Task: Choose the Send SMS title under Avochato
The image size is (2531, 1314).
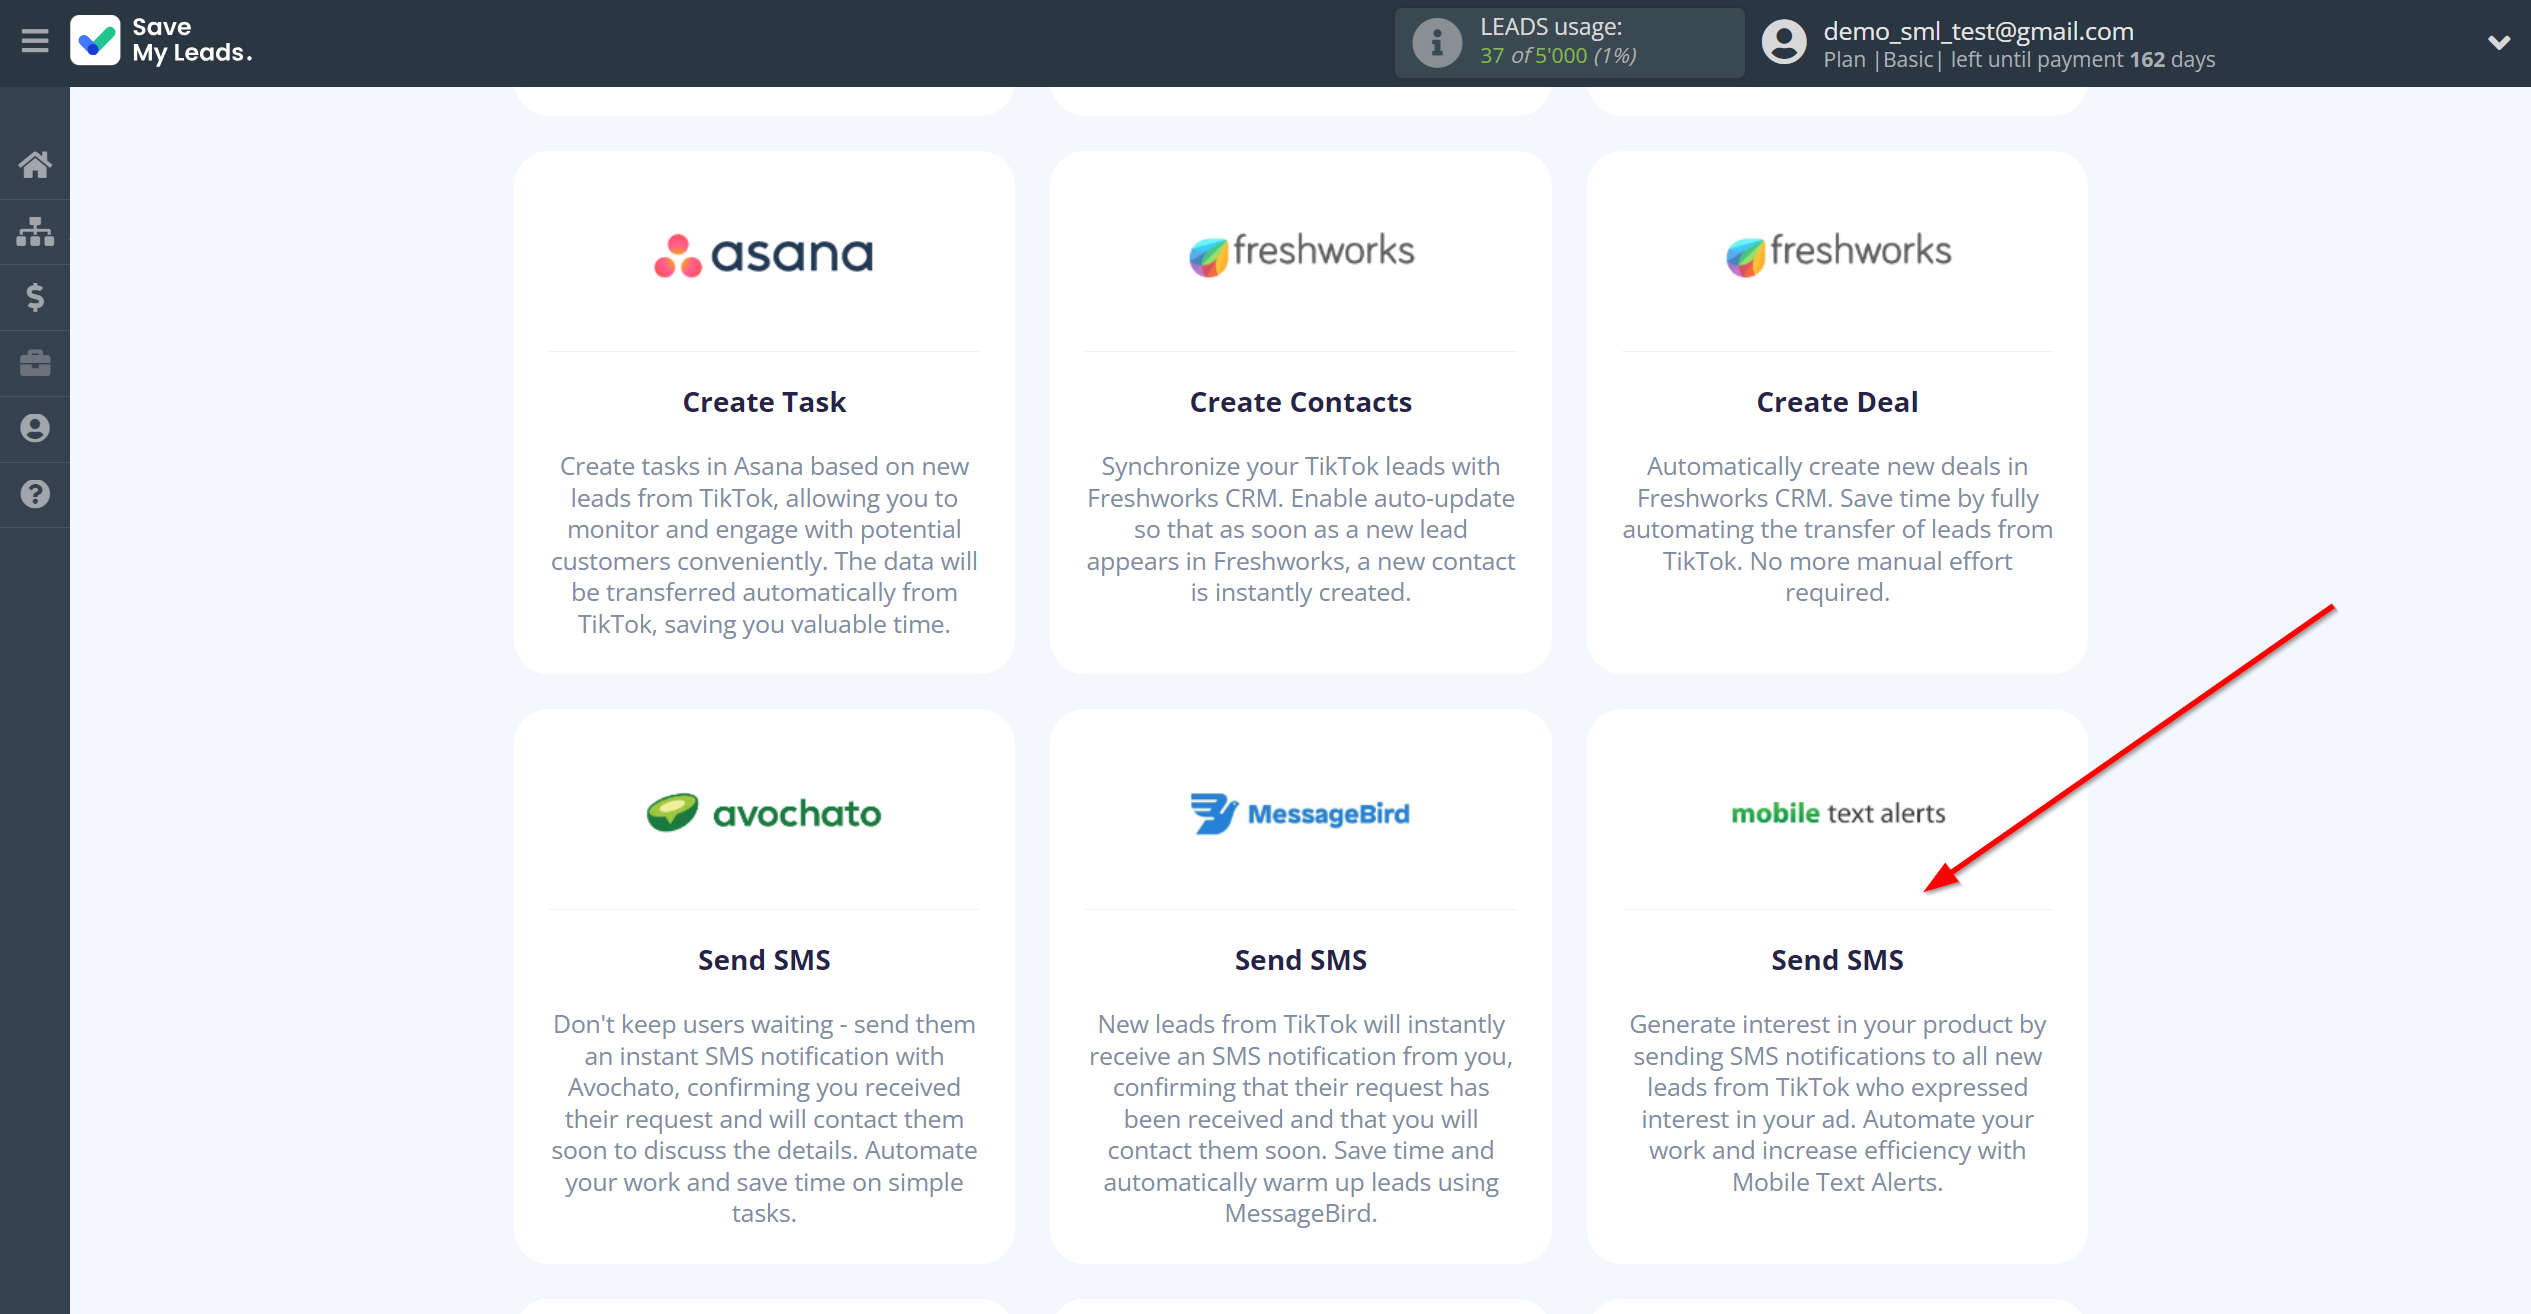Action: click(764, 960)
